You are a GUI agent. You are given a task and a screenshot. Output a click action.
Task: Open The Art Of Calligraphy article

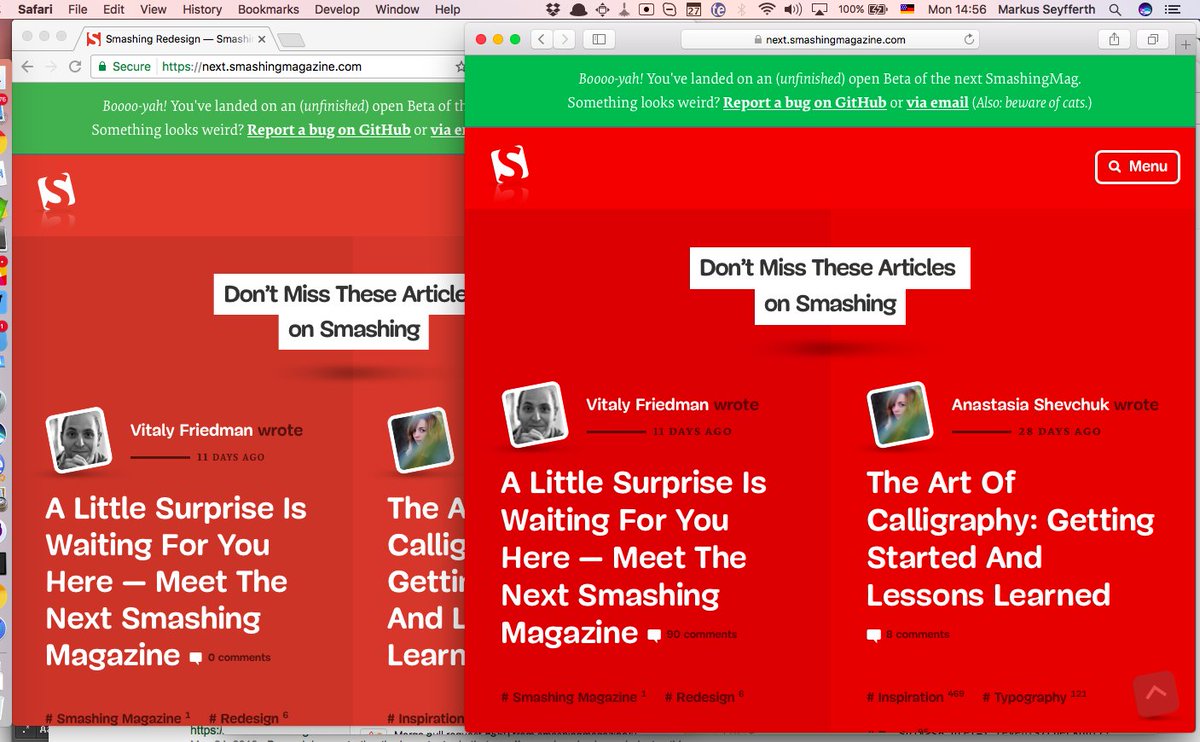click(x=1010, y=538)
